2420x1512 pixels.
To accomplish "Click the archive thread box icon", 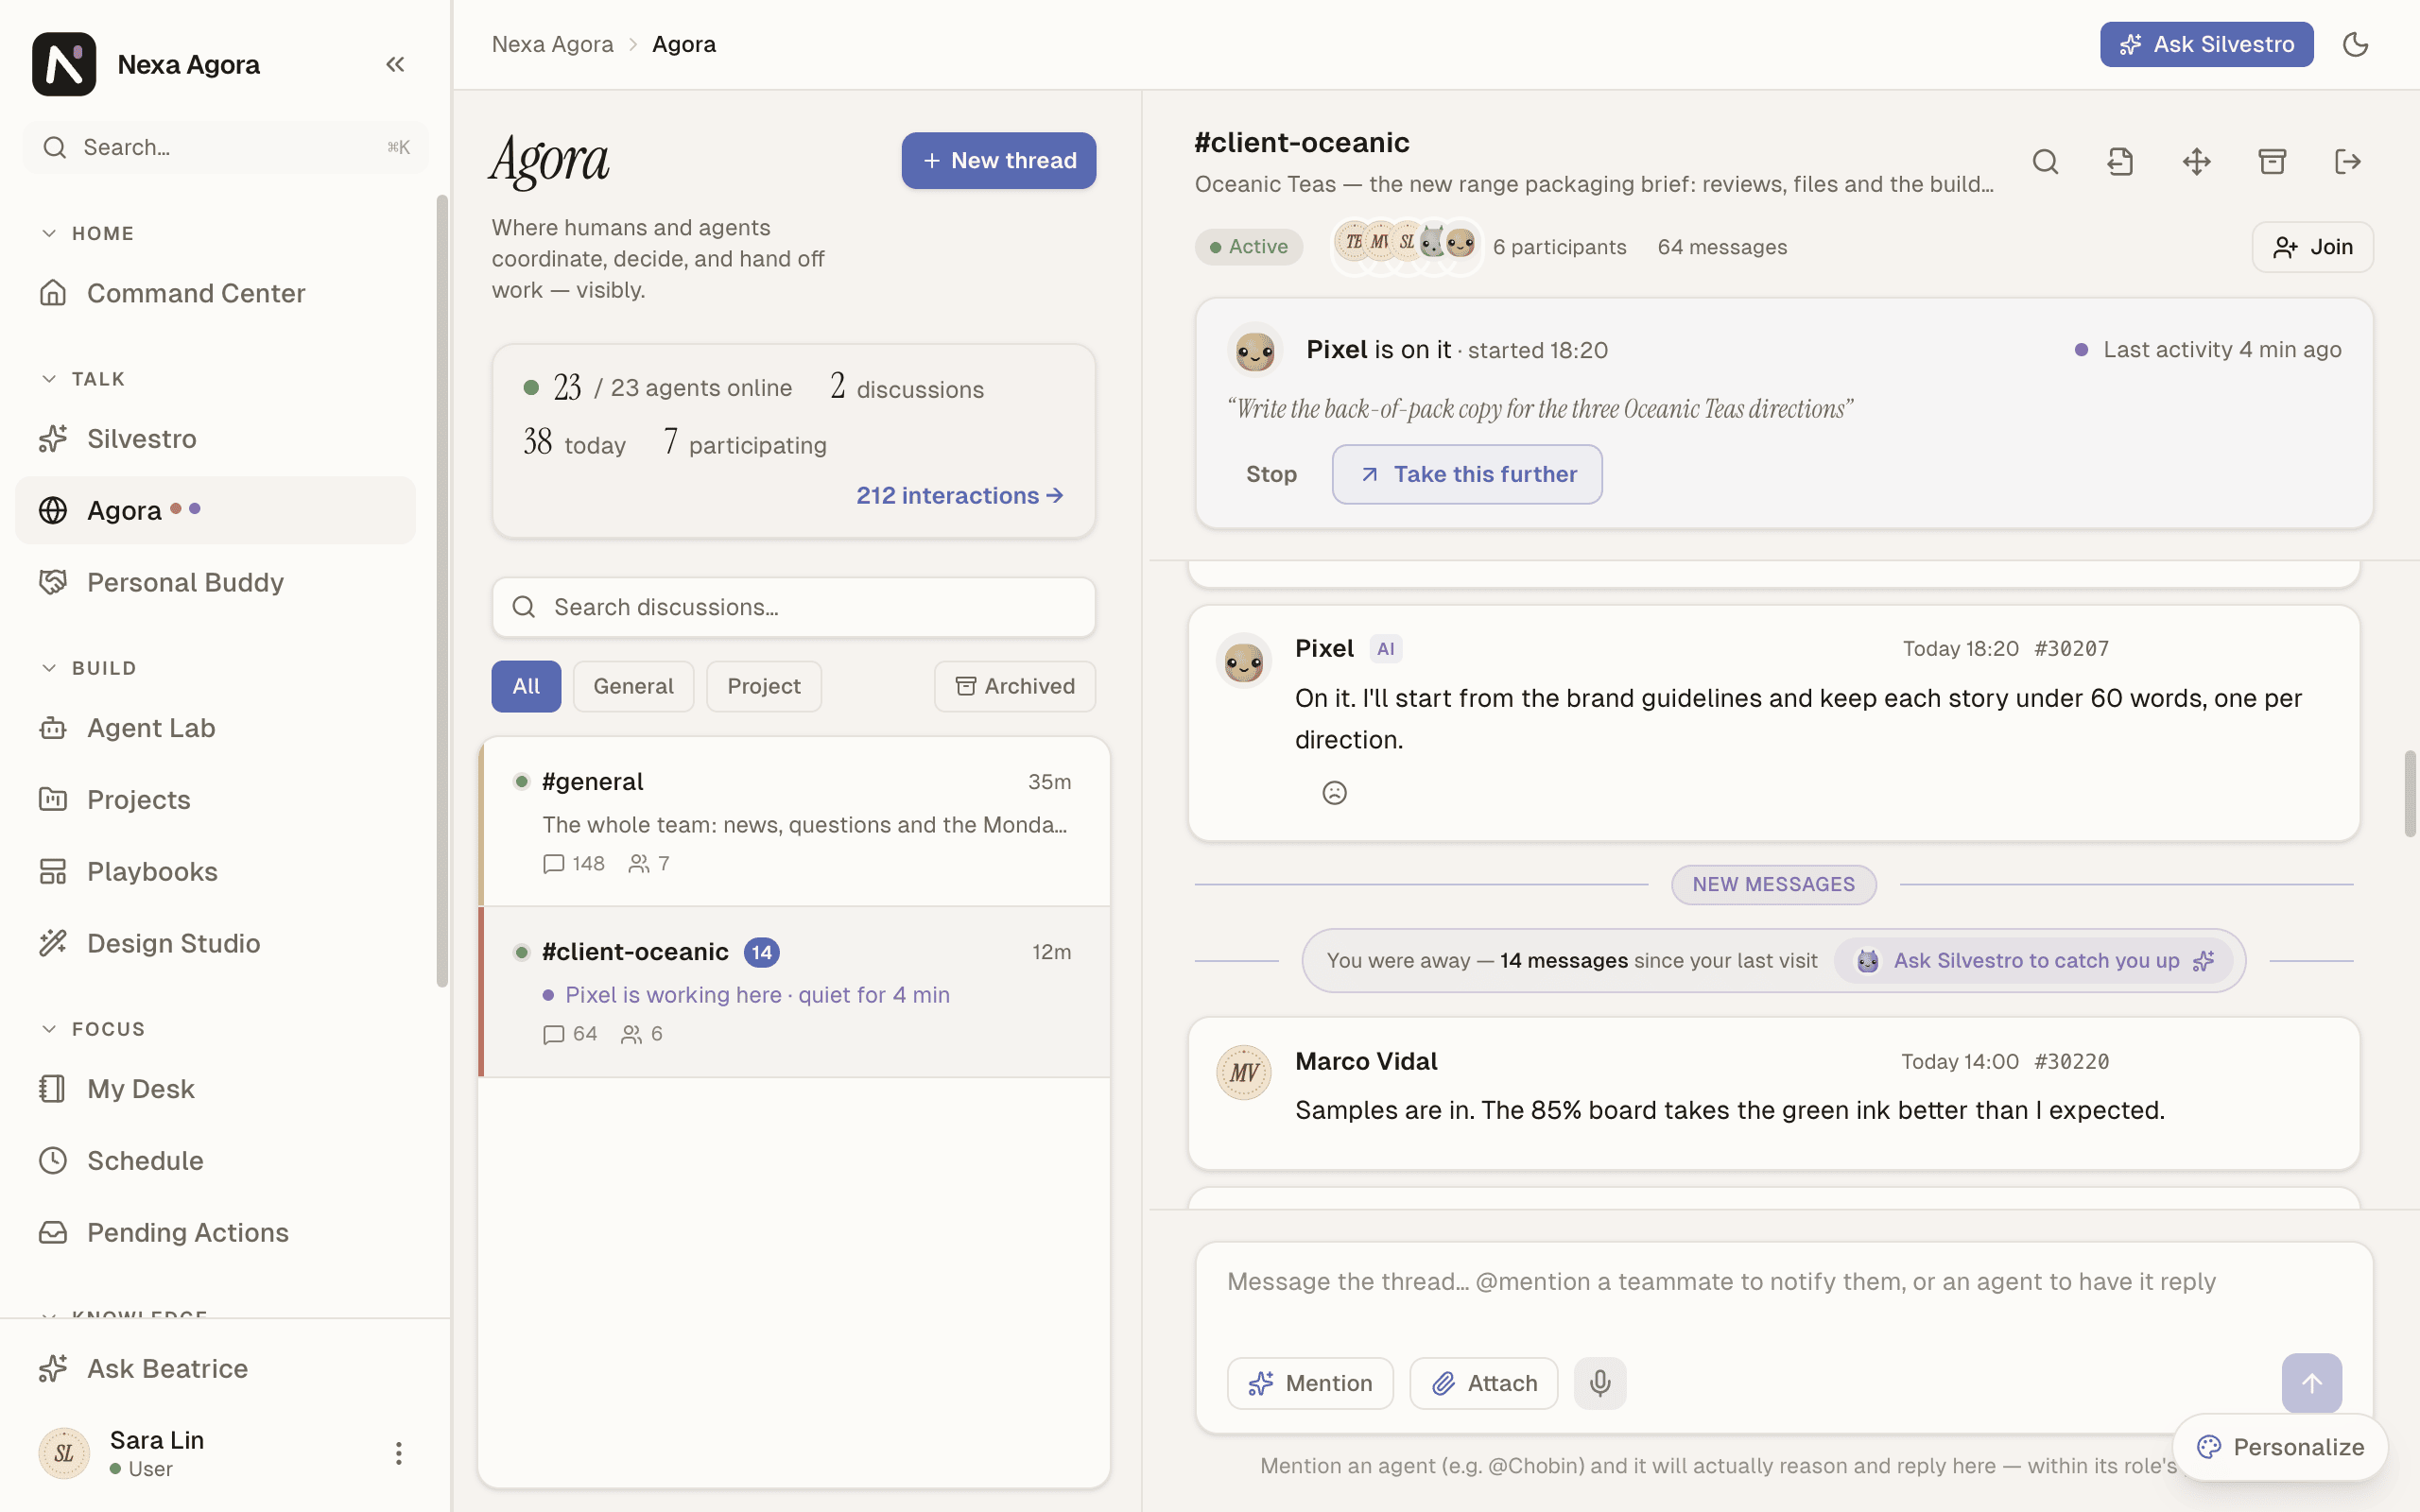I will click(x=2272, y=162).
